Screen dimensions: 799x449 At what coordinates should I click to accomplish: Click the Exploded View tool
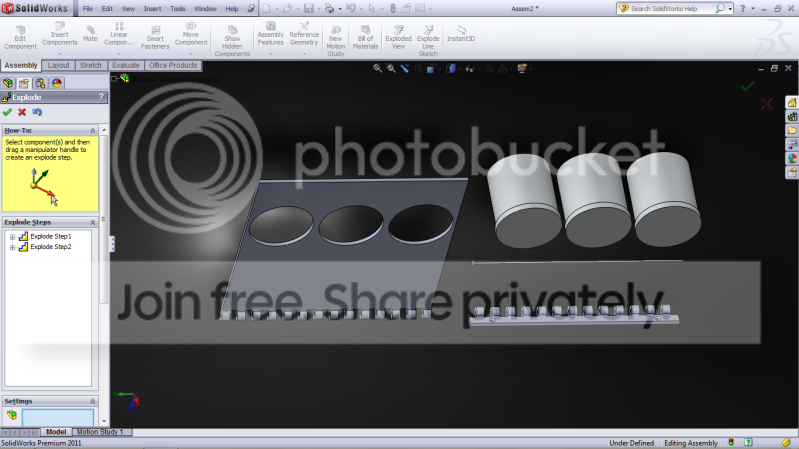point(398,37)
